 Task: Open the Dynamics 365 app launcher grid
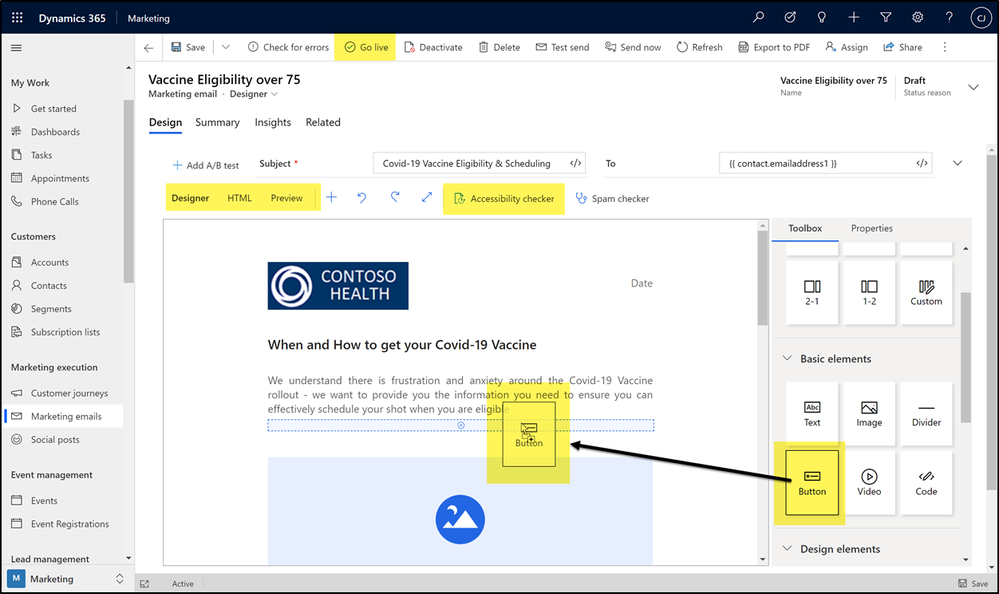point(17,18)
